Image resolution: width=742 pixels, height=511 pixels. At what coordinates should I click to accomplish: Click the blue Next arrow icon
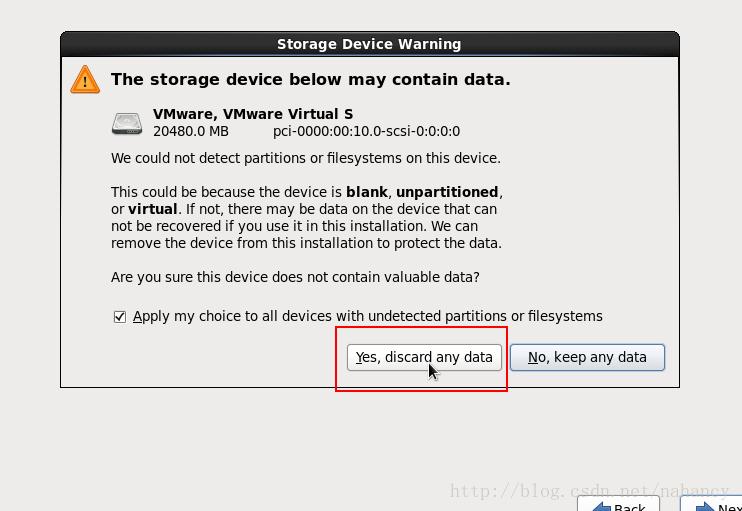[x=704, y=506]
